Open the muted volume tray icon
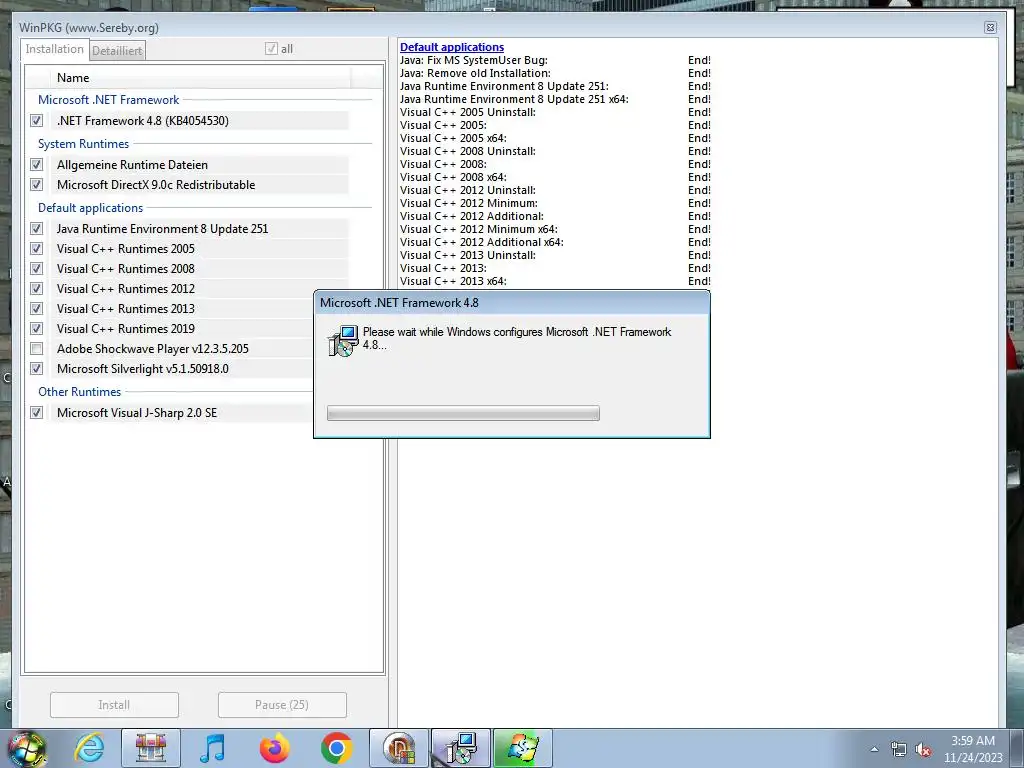The height and width of the screenshot is (768, 1024). (x=923, y=750)
